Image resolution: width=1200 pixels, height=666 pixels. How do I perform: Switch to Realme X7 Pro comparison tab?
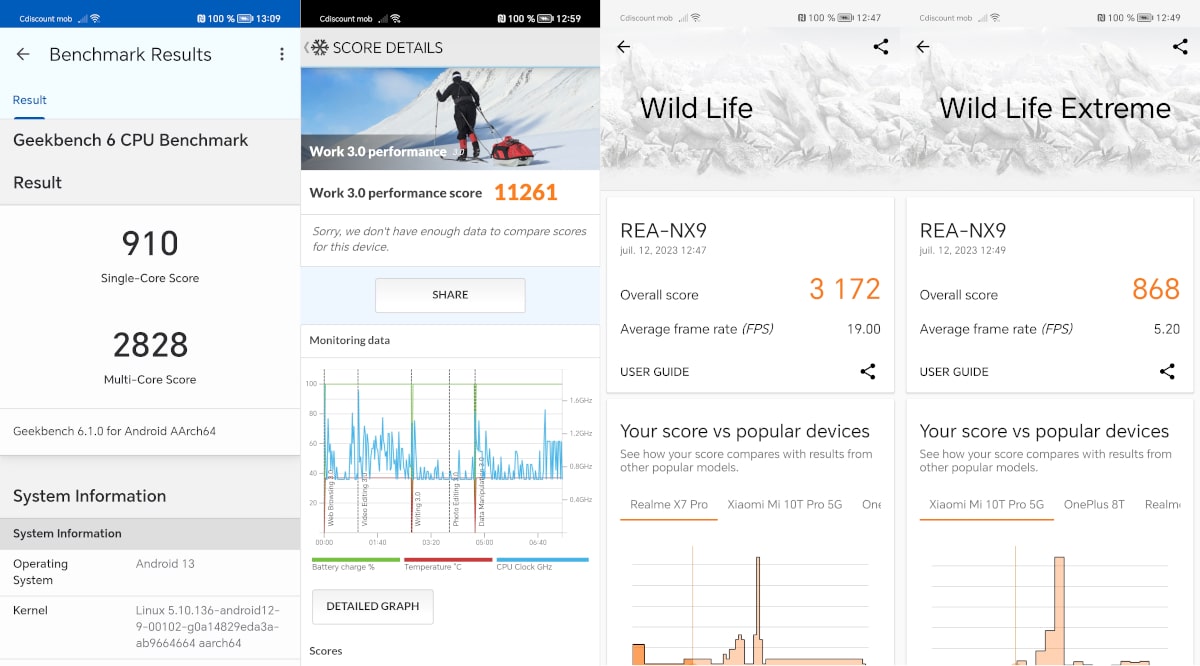(x=669, y=504)
